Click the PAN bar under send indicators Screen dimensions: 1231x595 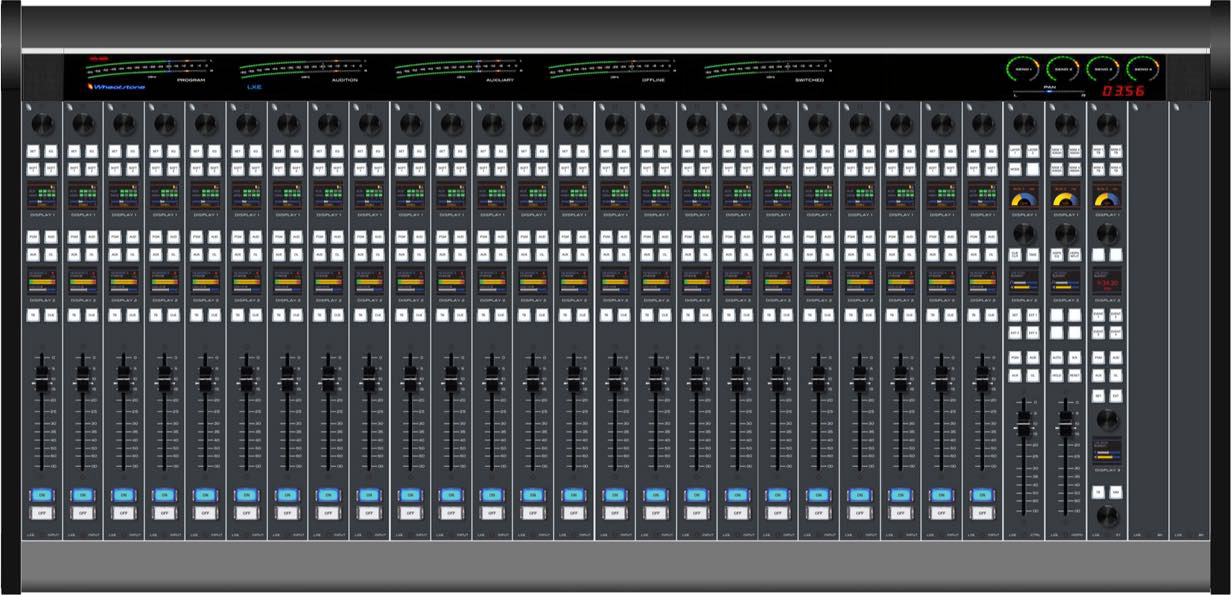click(1050, 92)
